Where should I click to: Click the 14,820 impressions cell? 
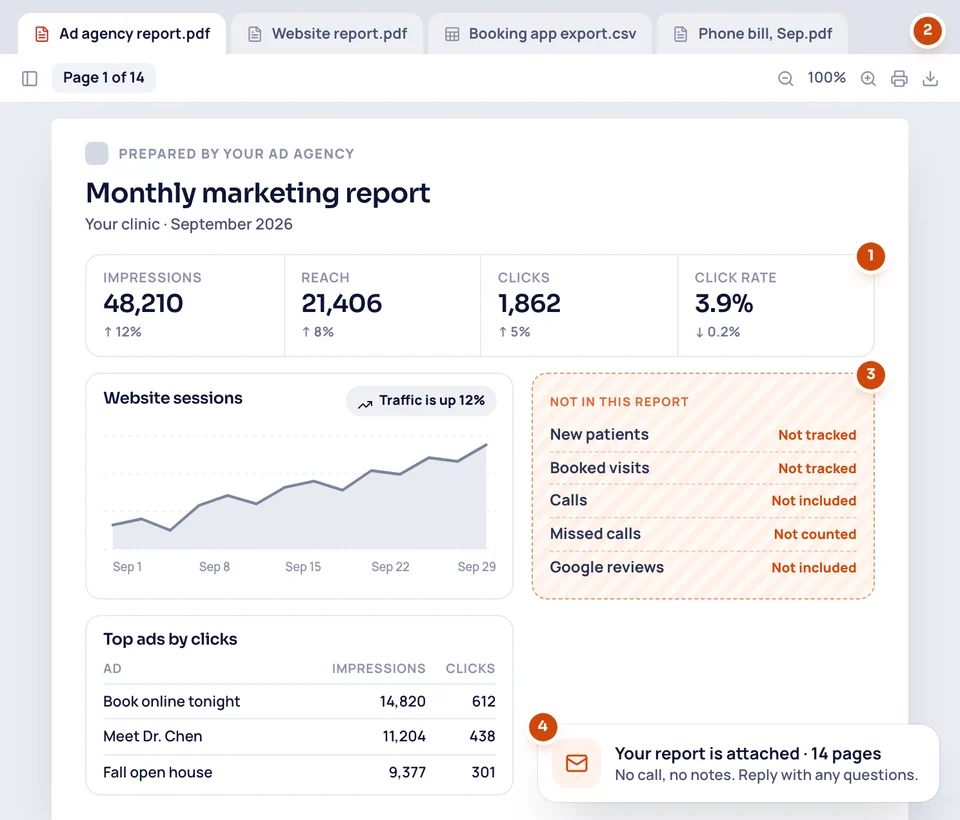(402, 702)
